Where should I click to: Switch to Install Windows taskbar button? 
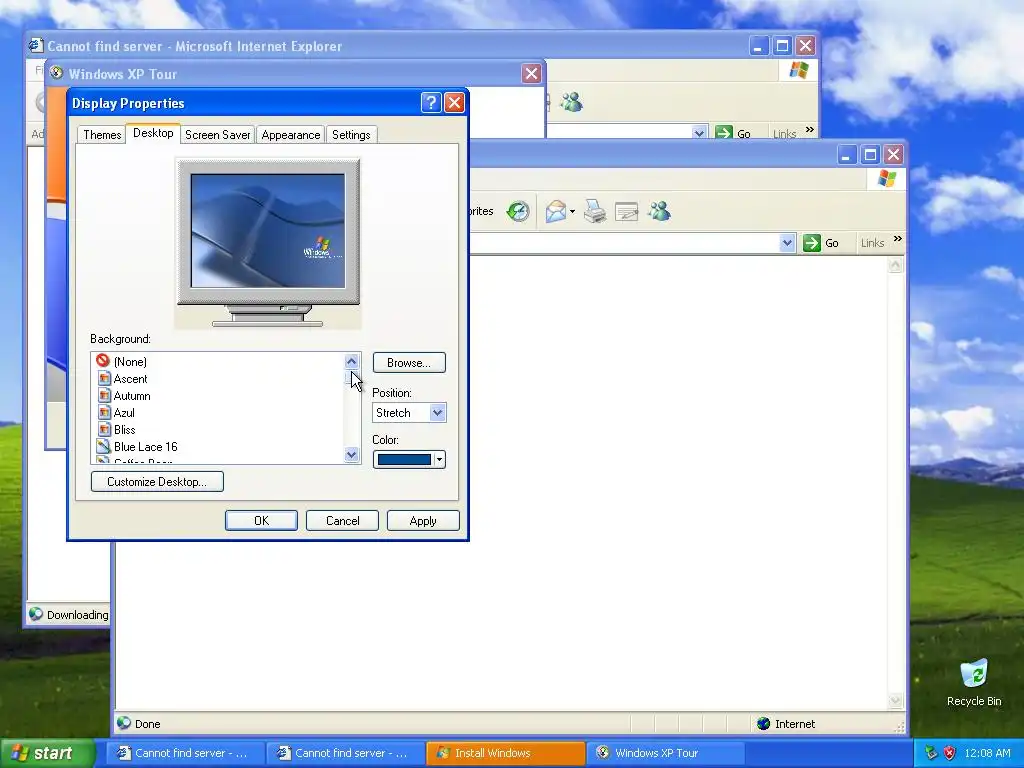505,753
